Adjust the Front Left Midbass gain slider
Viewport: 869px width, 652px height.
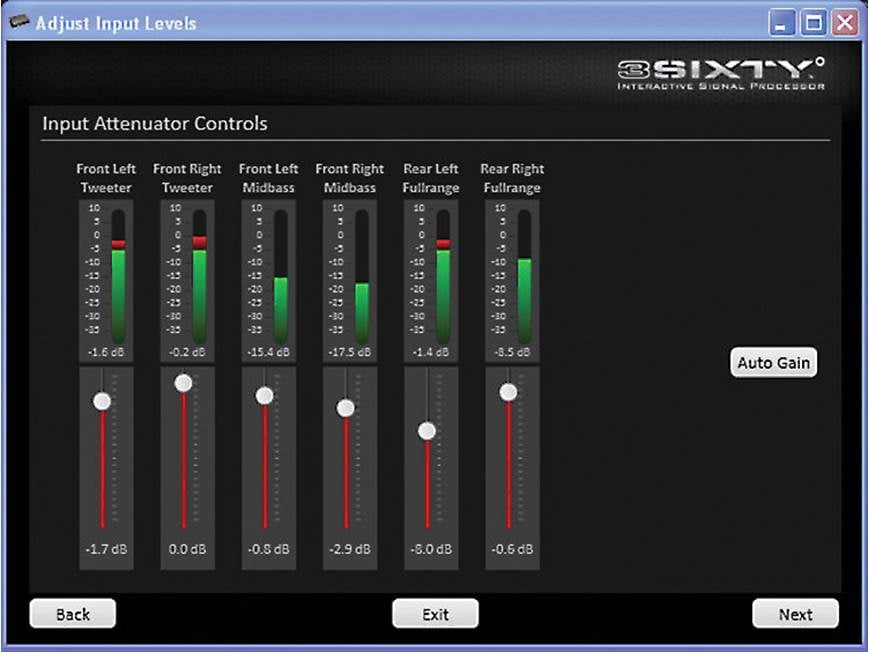266,393
